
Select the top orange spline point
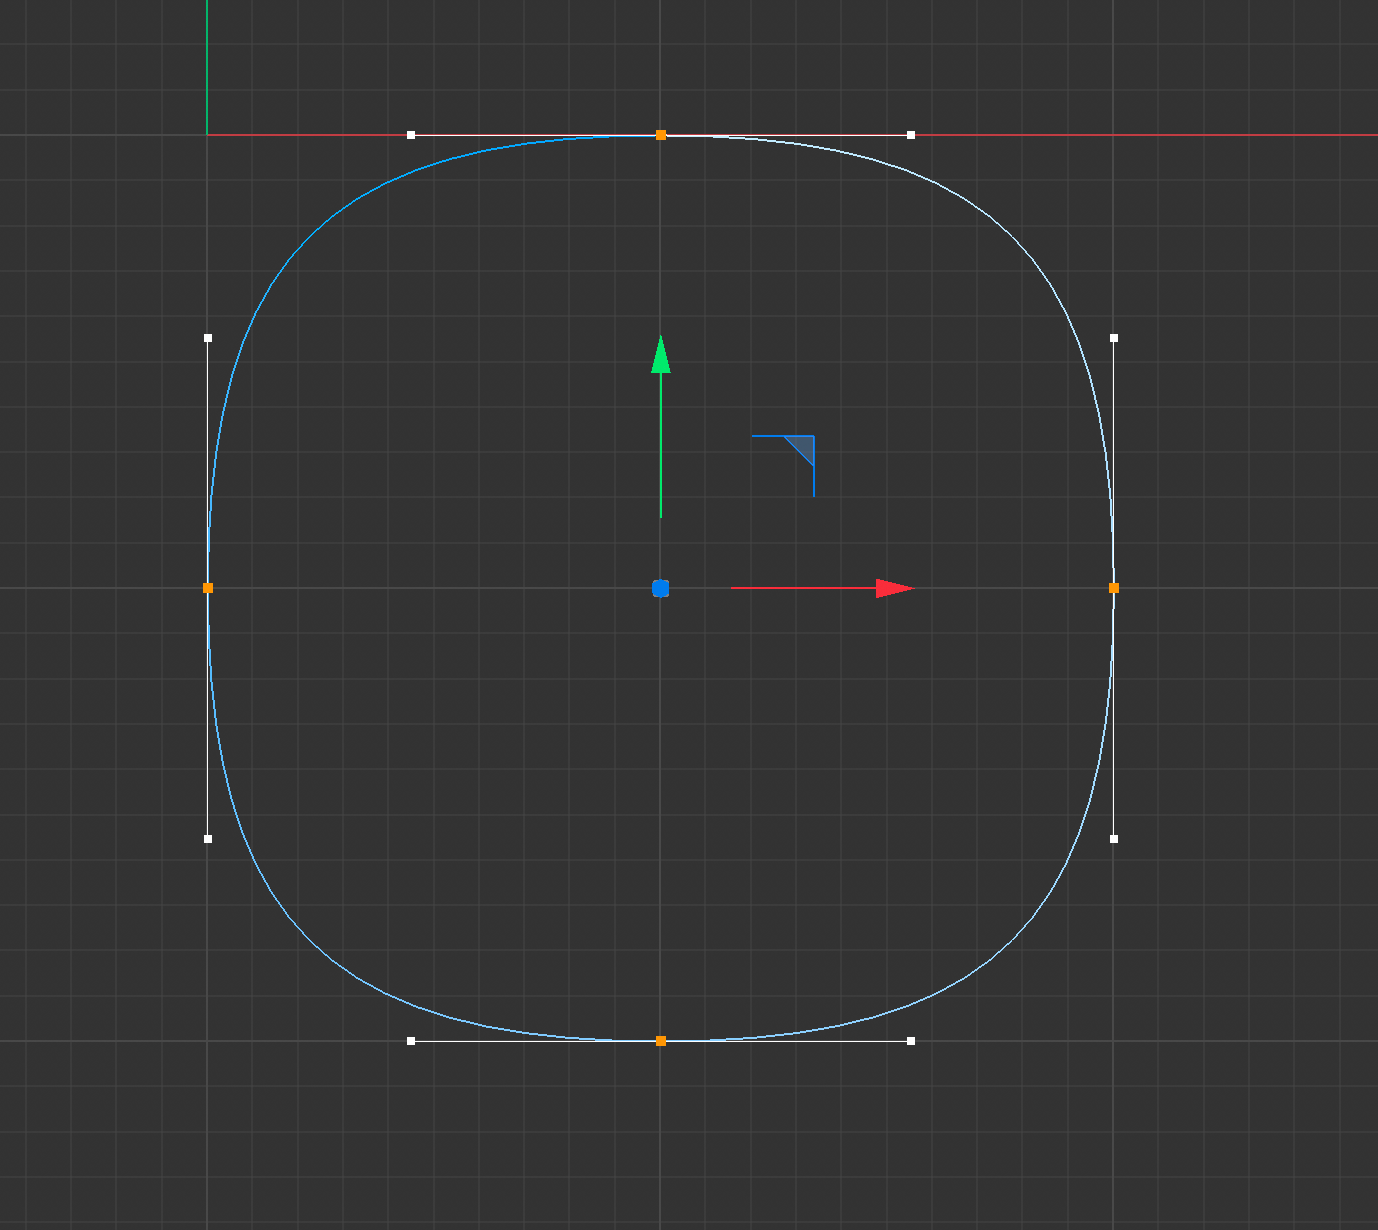[661, 135]
